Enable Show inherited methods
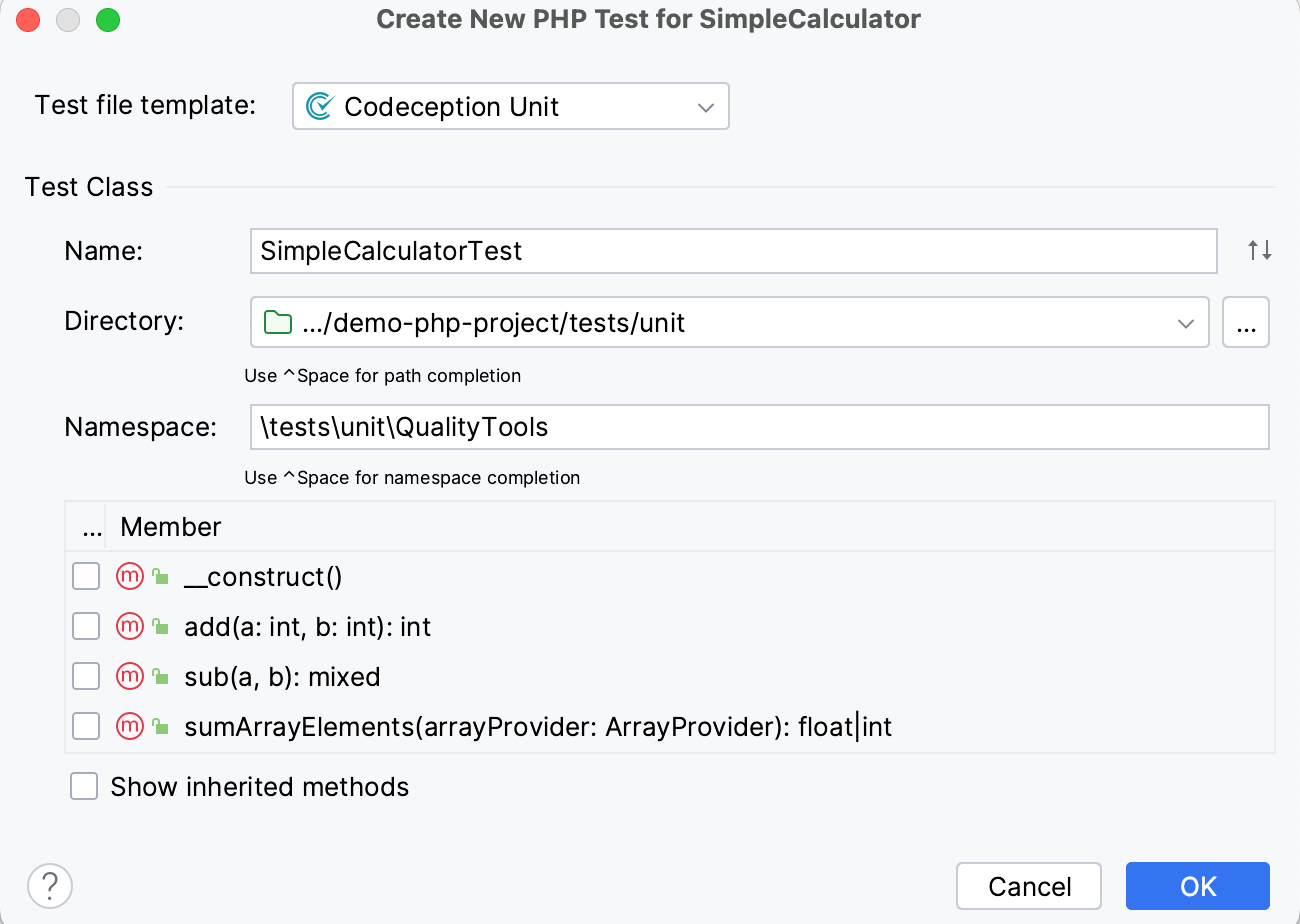 point(84,786)
